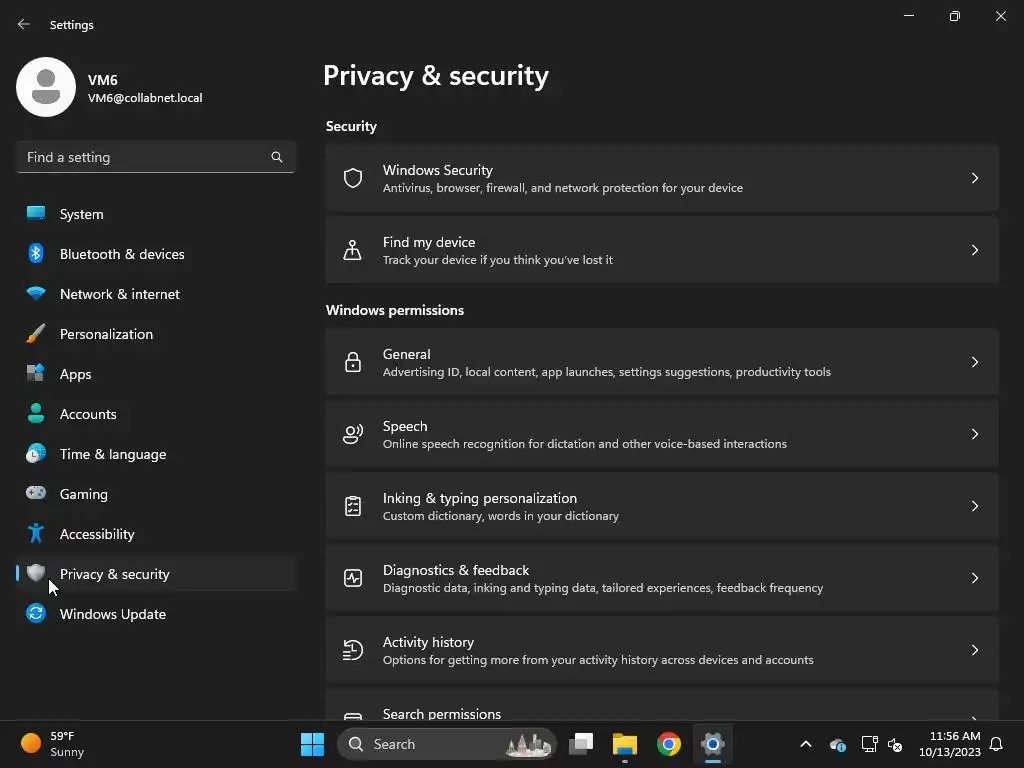Open the Windows Security settings title
1024x768 pixels.
438,170
